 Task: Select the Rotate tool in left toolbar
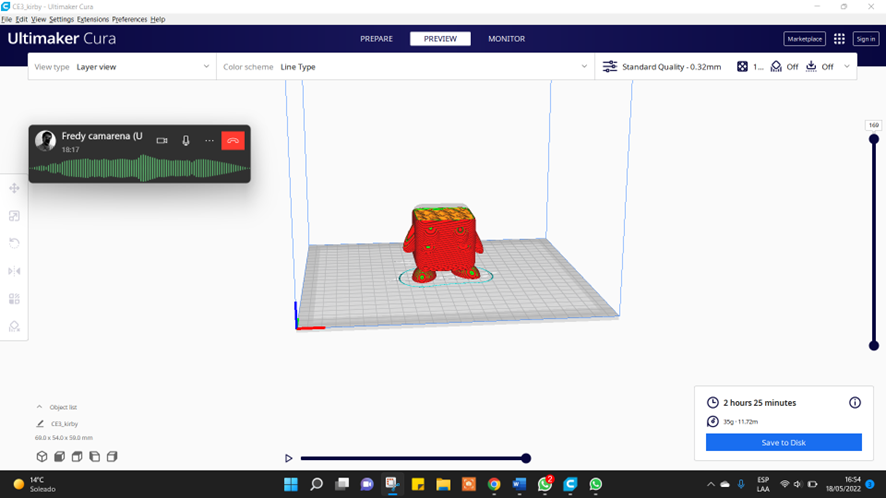click(x=14, y=244)
